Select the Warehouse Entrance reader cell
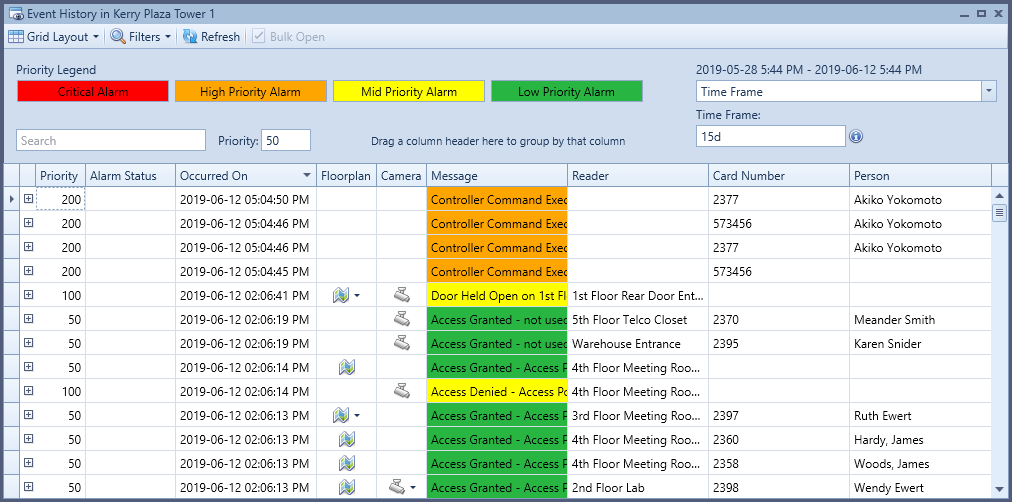Image resolution: width=1012 pixels, height=502 pixels. pos(638,343)
